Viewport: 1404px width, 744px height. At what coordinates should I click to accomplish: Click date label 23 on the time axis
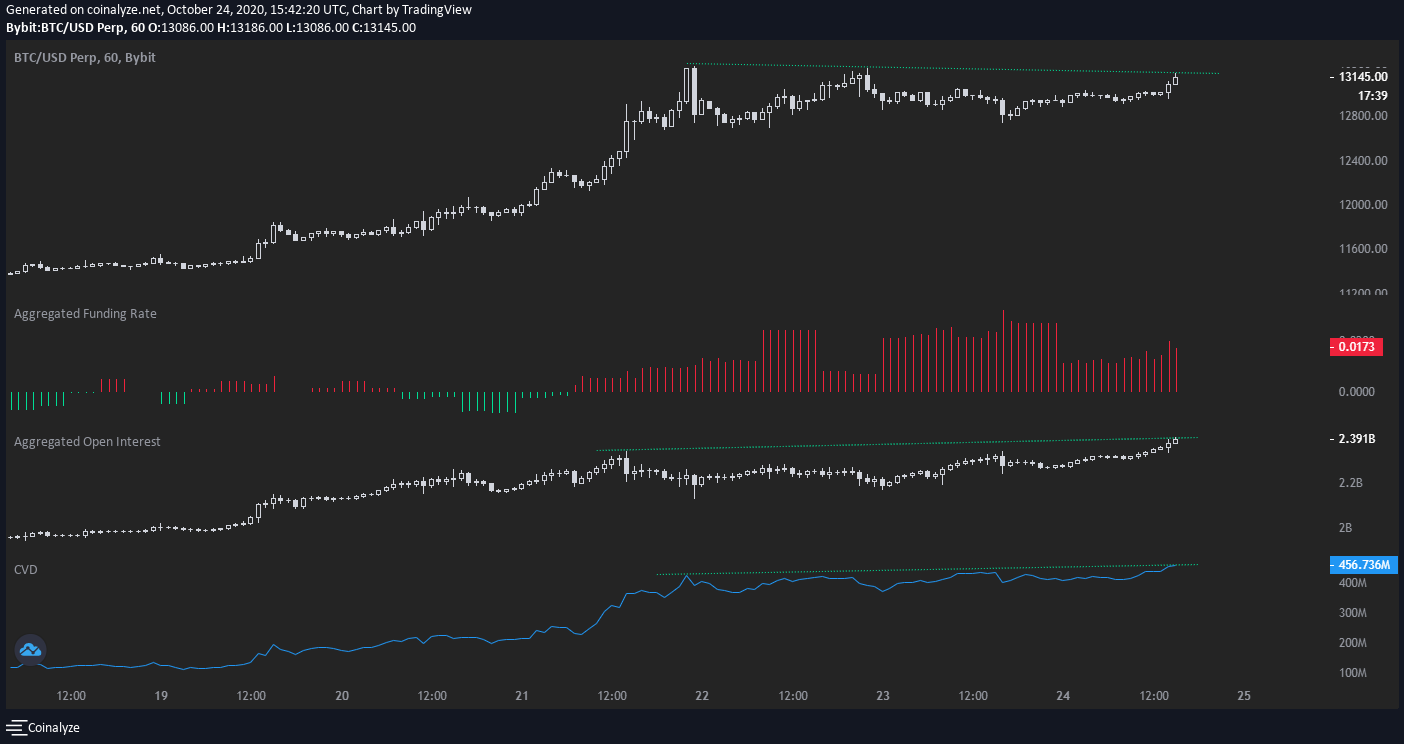883,695
